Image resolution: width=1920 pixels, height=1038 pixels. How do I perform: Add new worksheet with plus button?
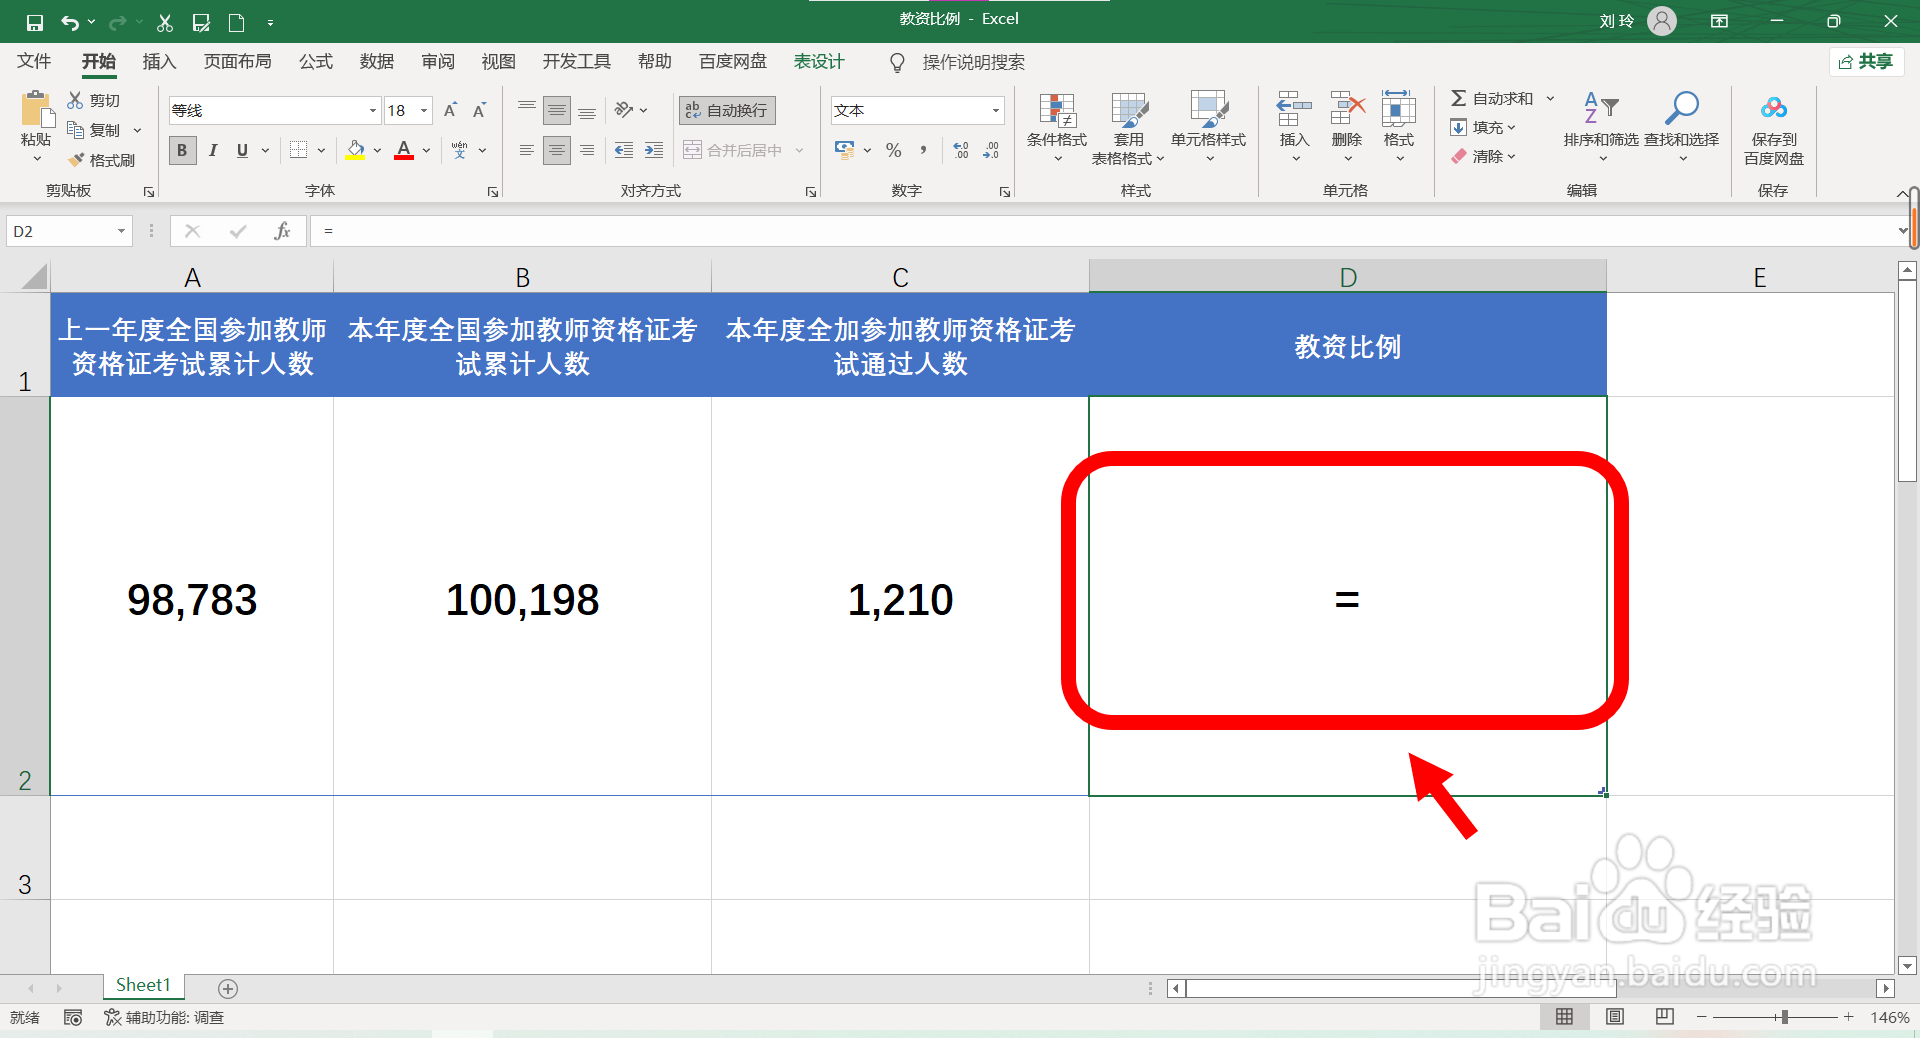tap(227, 989)
